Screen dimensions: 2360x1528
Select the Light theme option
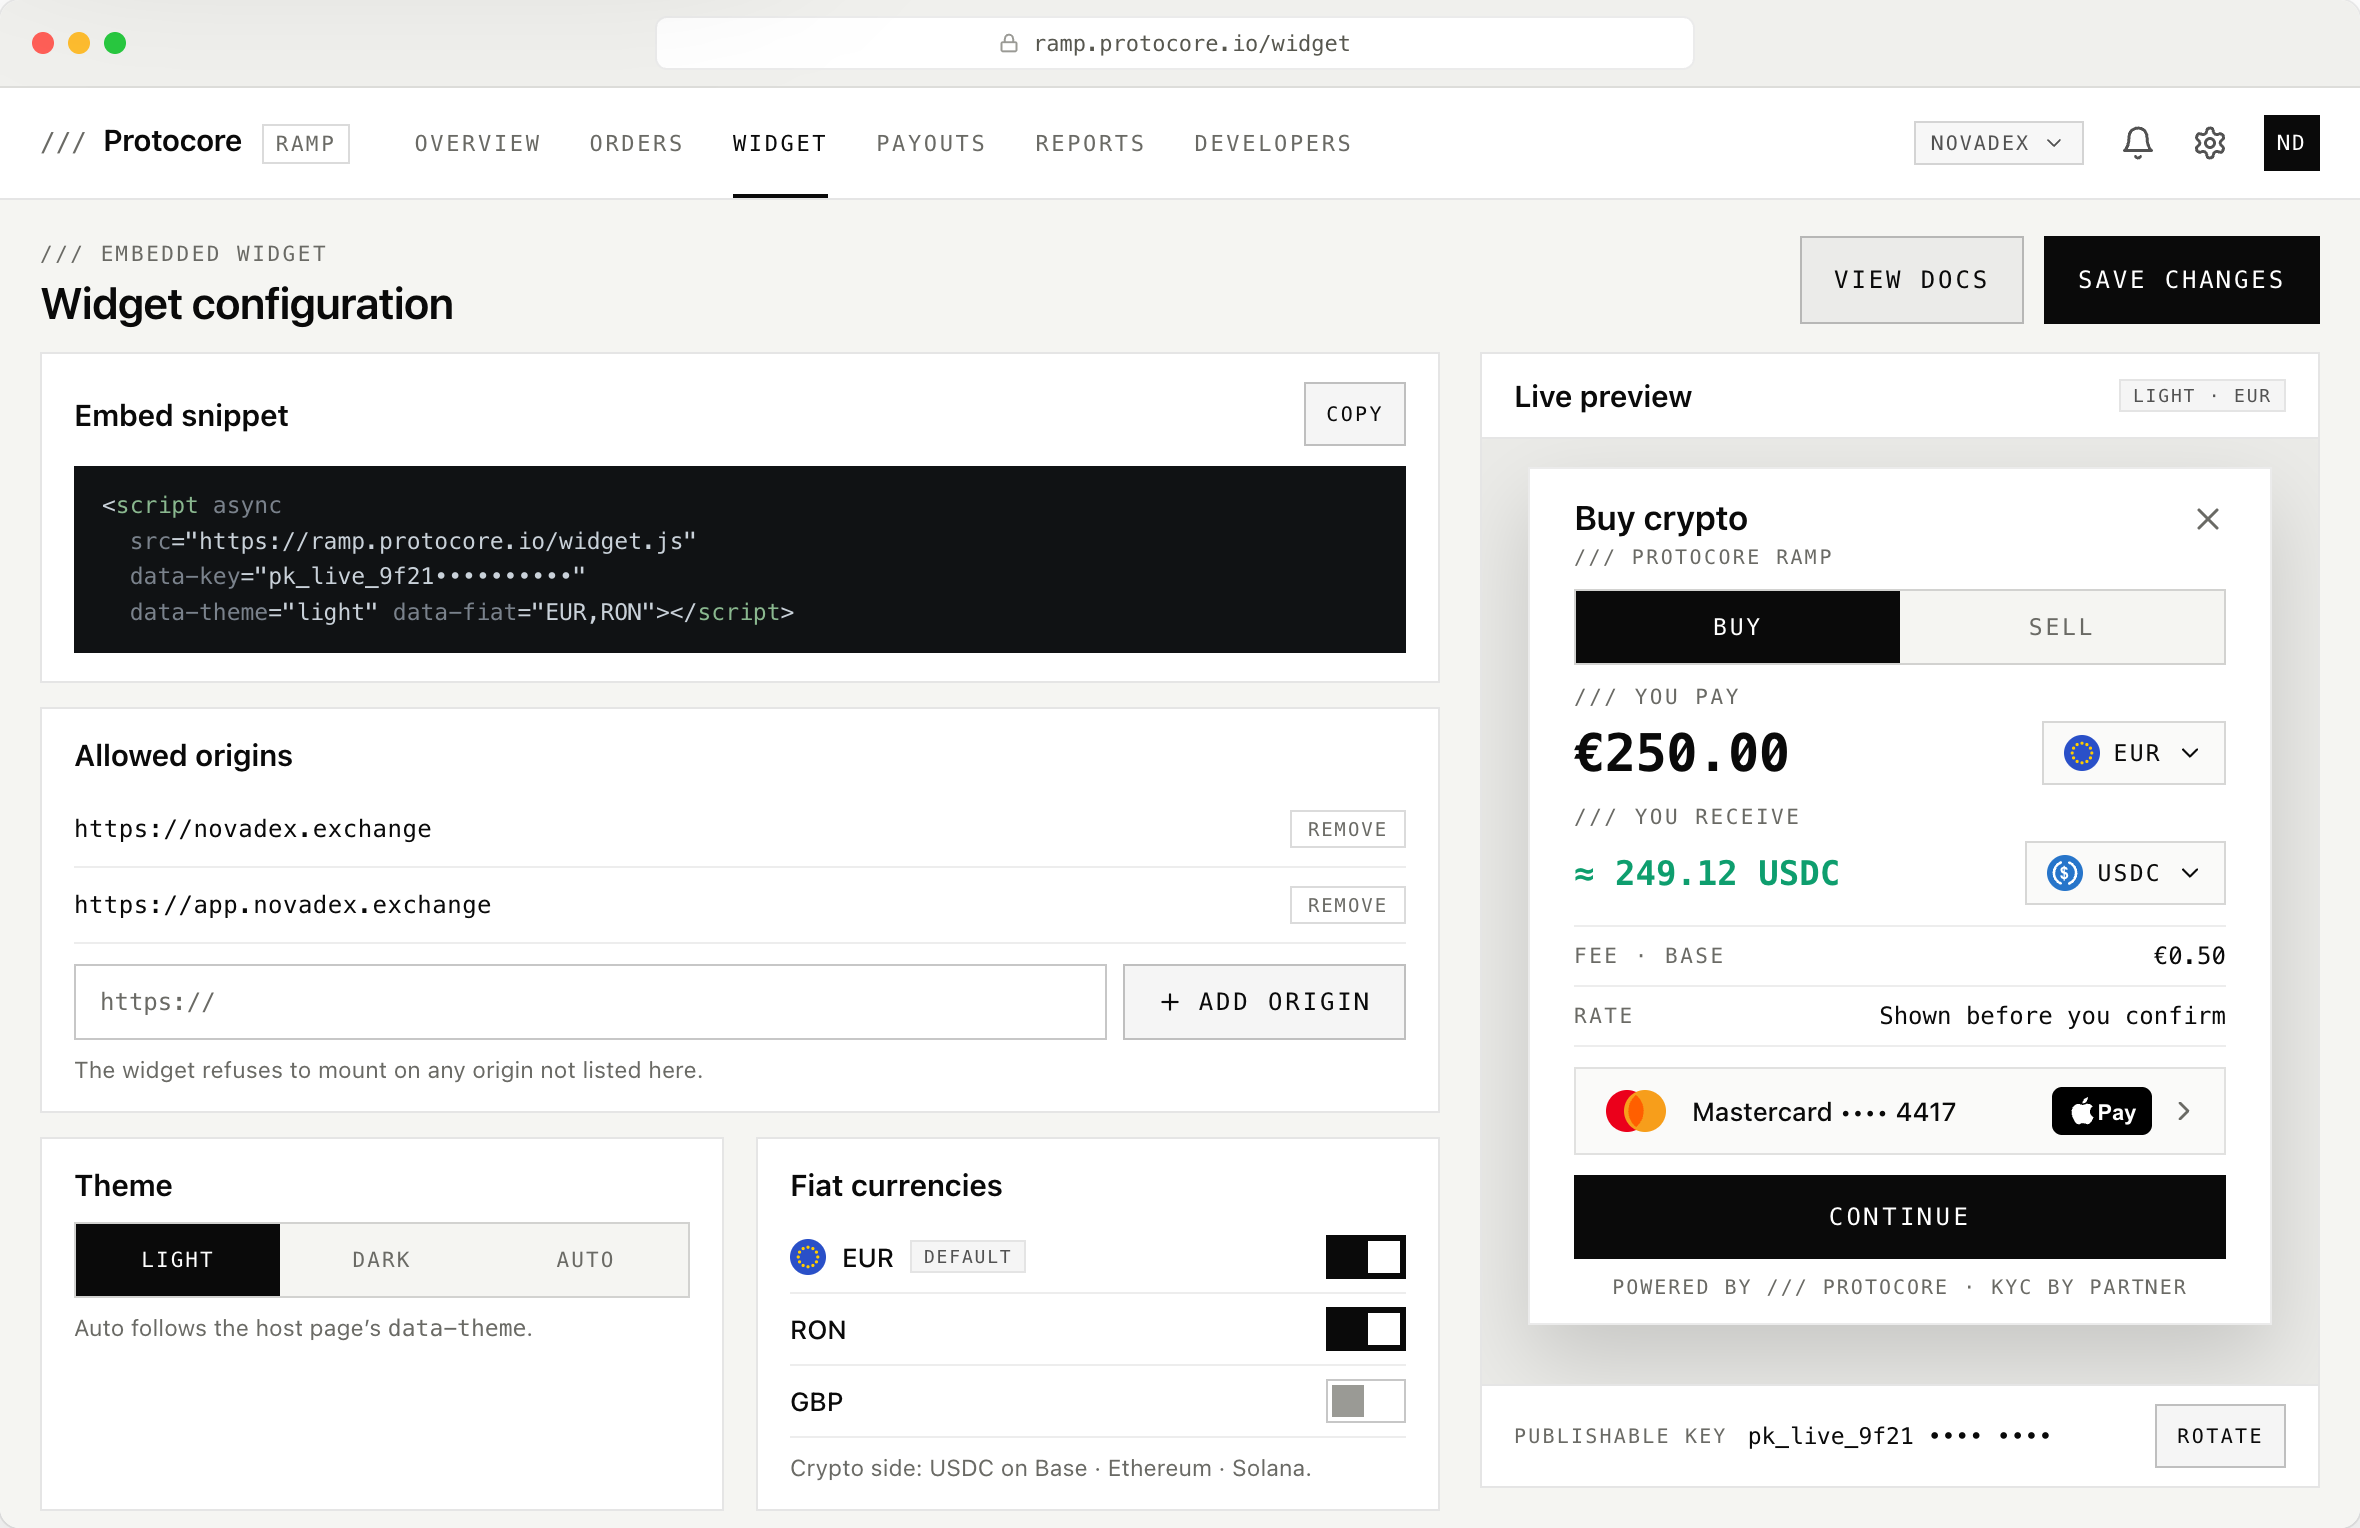coord(178,1259)
